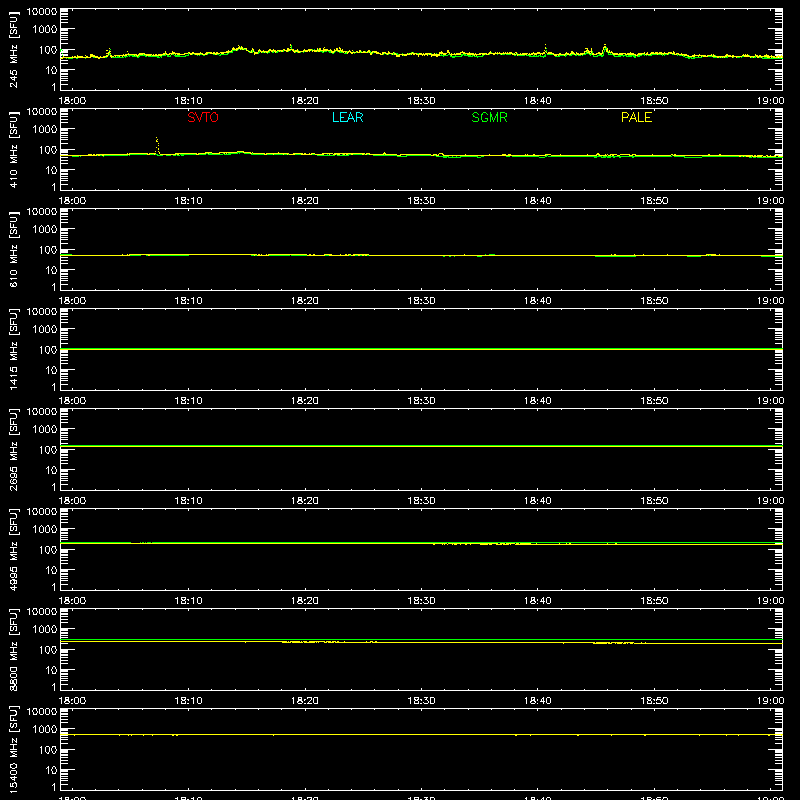Select the 4995 MHz [SFU] axis title
Image resolution: width=800 pixels, height=800 pixels.
pos(13,549)
